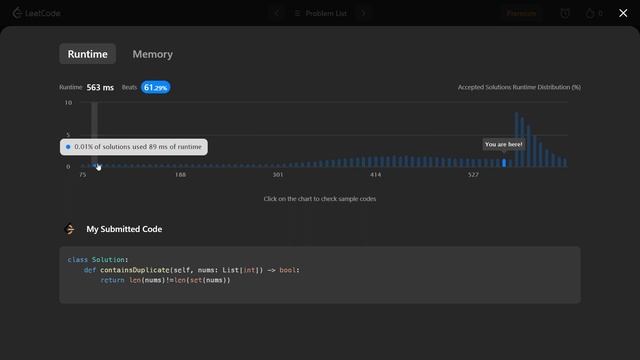Click the 414 axis label on chart

(x=376, y=175)
